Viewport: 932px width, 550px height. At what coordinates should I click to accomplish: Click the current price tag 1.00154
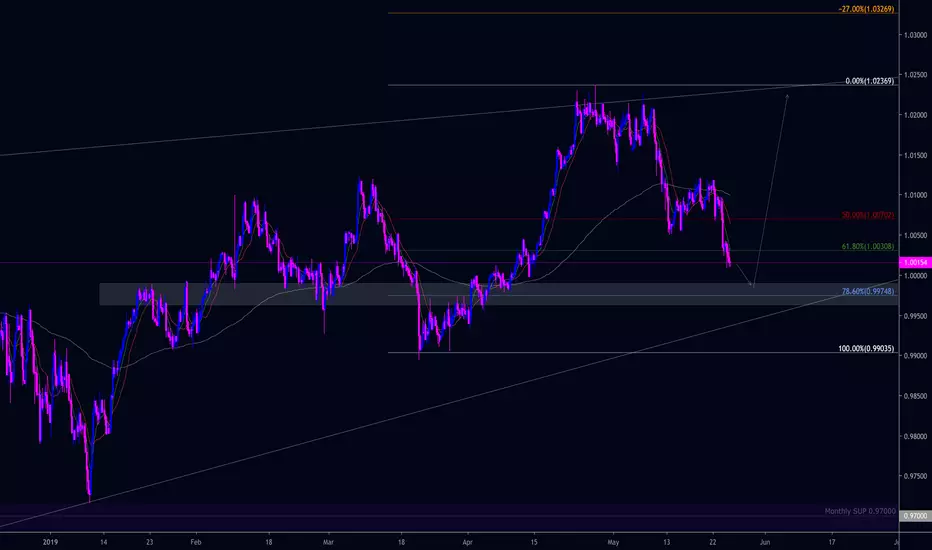916,262
